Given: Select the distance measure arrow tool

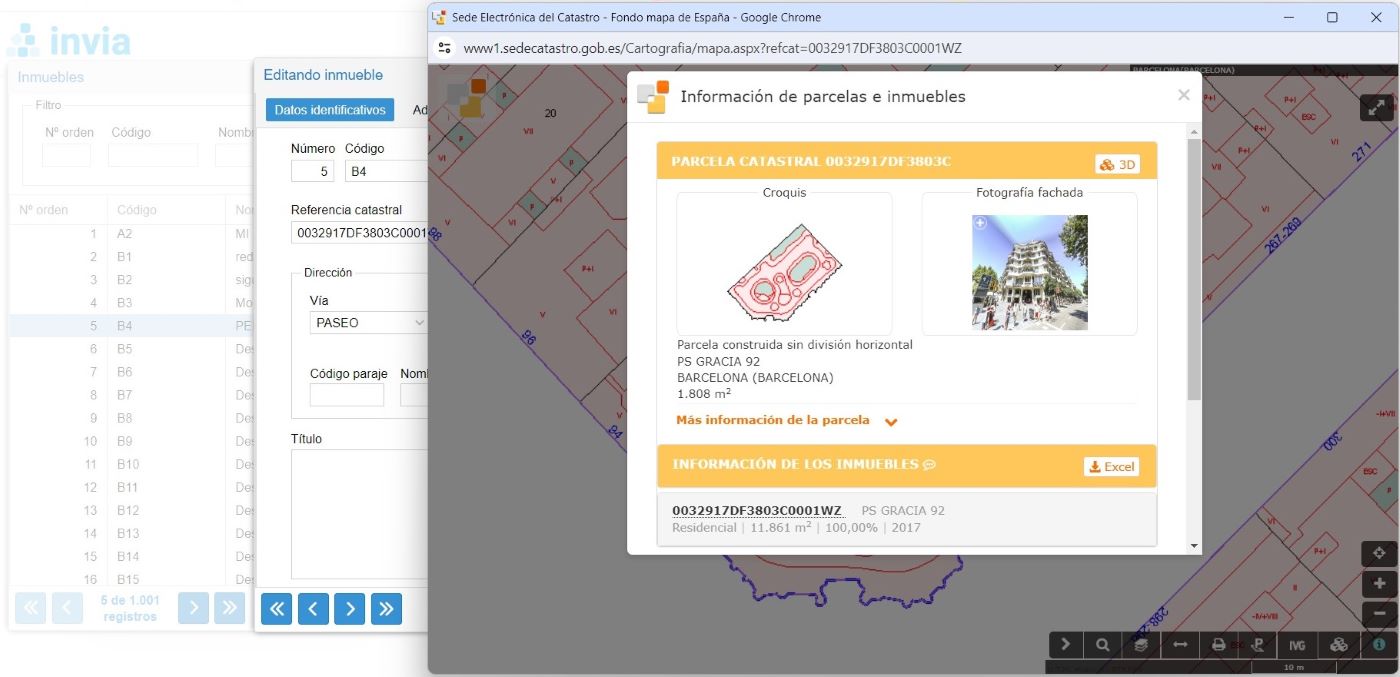Looking at the screenshot, I should 1180,645.
